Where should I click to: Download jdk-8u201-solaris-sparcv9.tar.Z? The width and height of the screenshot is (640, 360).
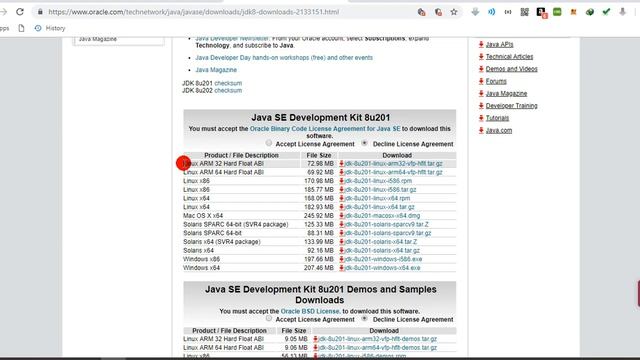pos(387,224)
